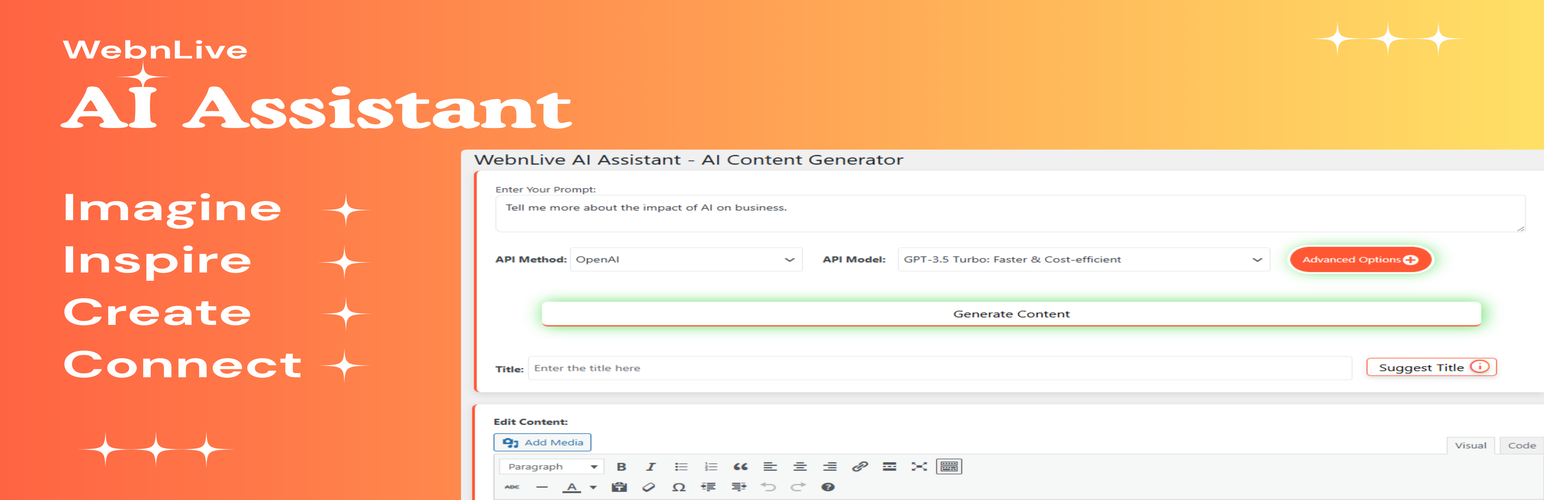Screen dimensions: 1544x500
Task: Insert a numbered list
Action: click(x=711, y=467)
